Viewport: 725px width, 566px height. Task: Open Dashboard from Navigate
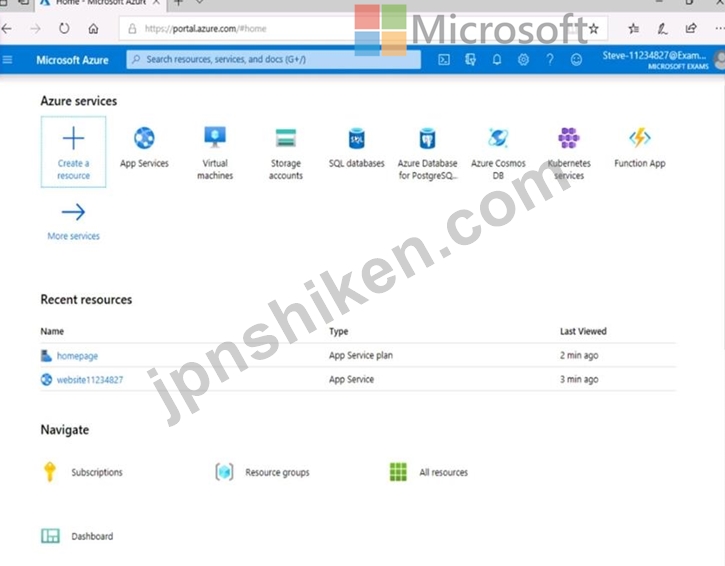click(77, 536)
